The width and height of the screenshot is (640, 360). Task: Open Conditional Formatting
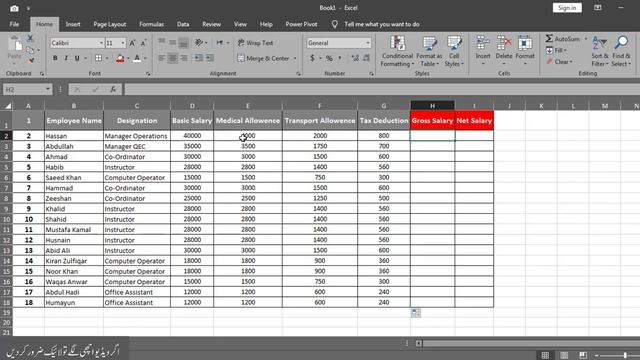click(x=397, y=51)
